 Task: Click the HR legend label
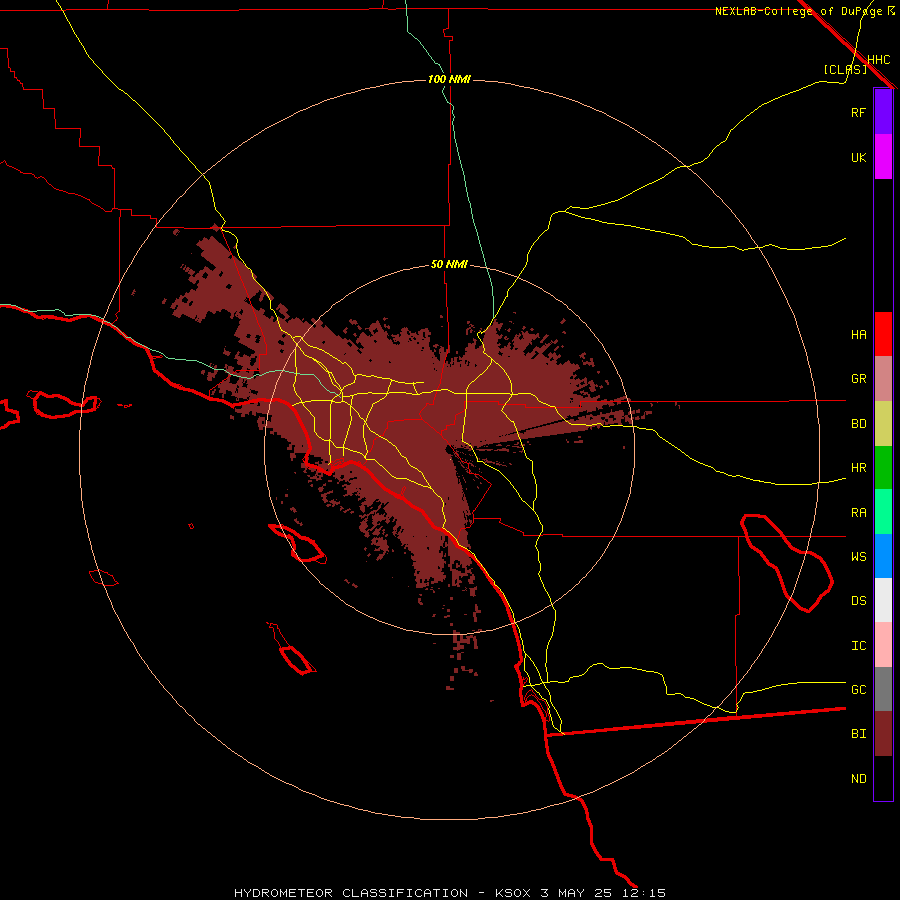pos(858,468)
